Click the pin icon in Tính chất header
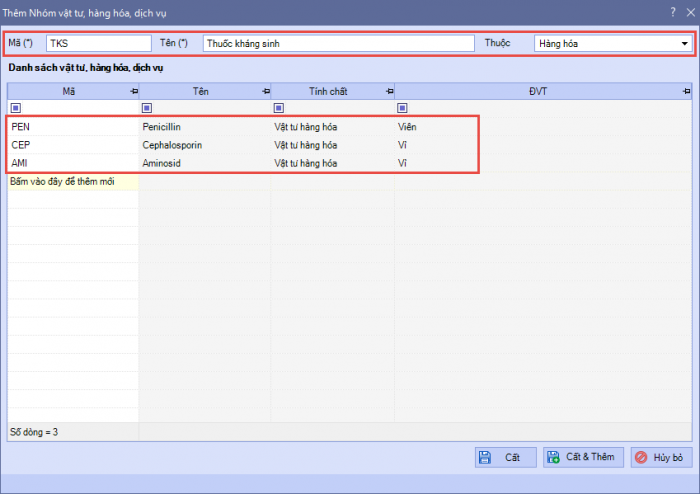Viewport: 700px width, 494px height. (389, 91)
